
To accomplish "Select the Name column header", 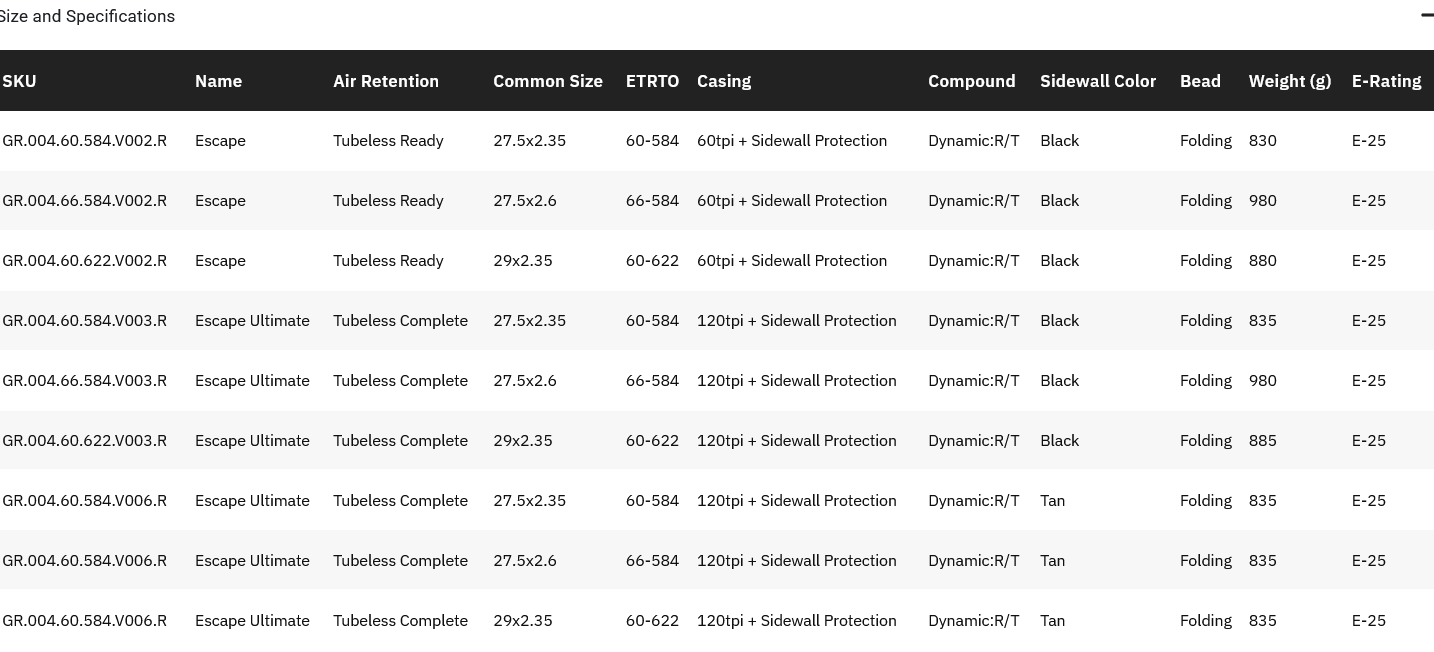I will [x=218, y=81].
